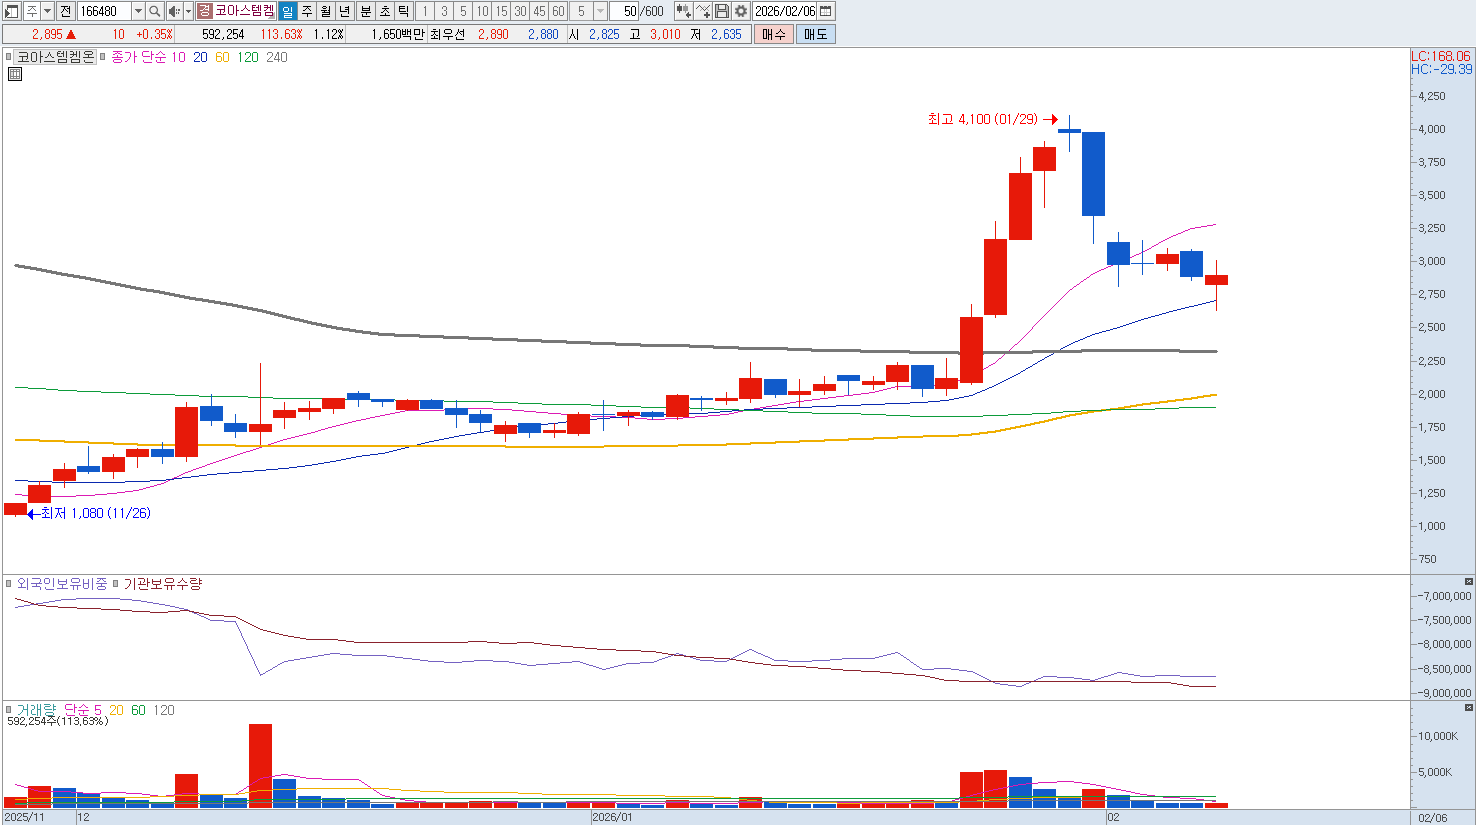Select the 거래량 volume indicator label
Image resolution: width=1476 pixels, height=825 pixels.
[36, 710]
